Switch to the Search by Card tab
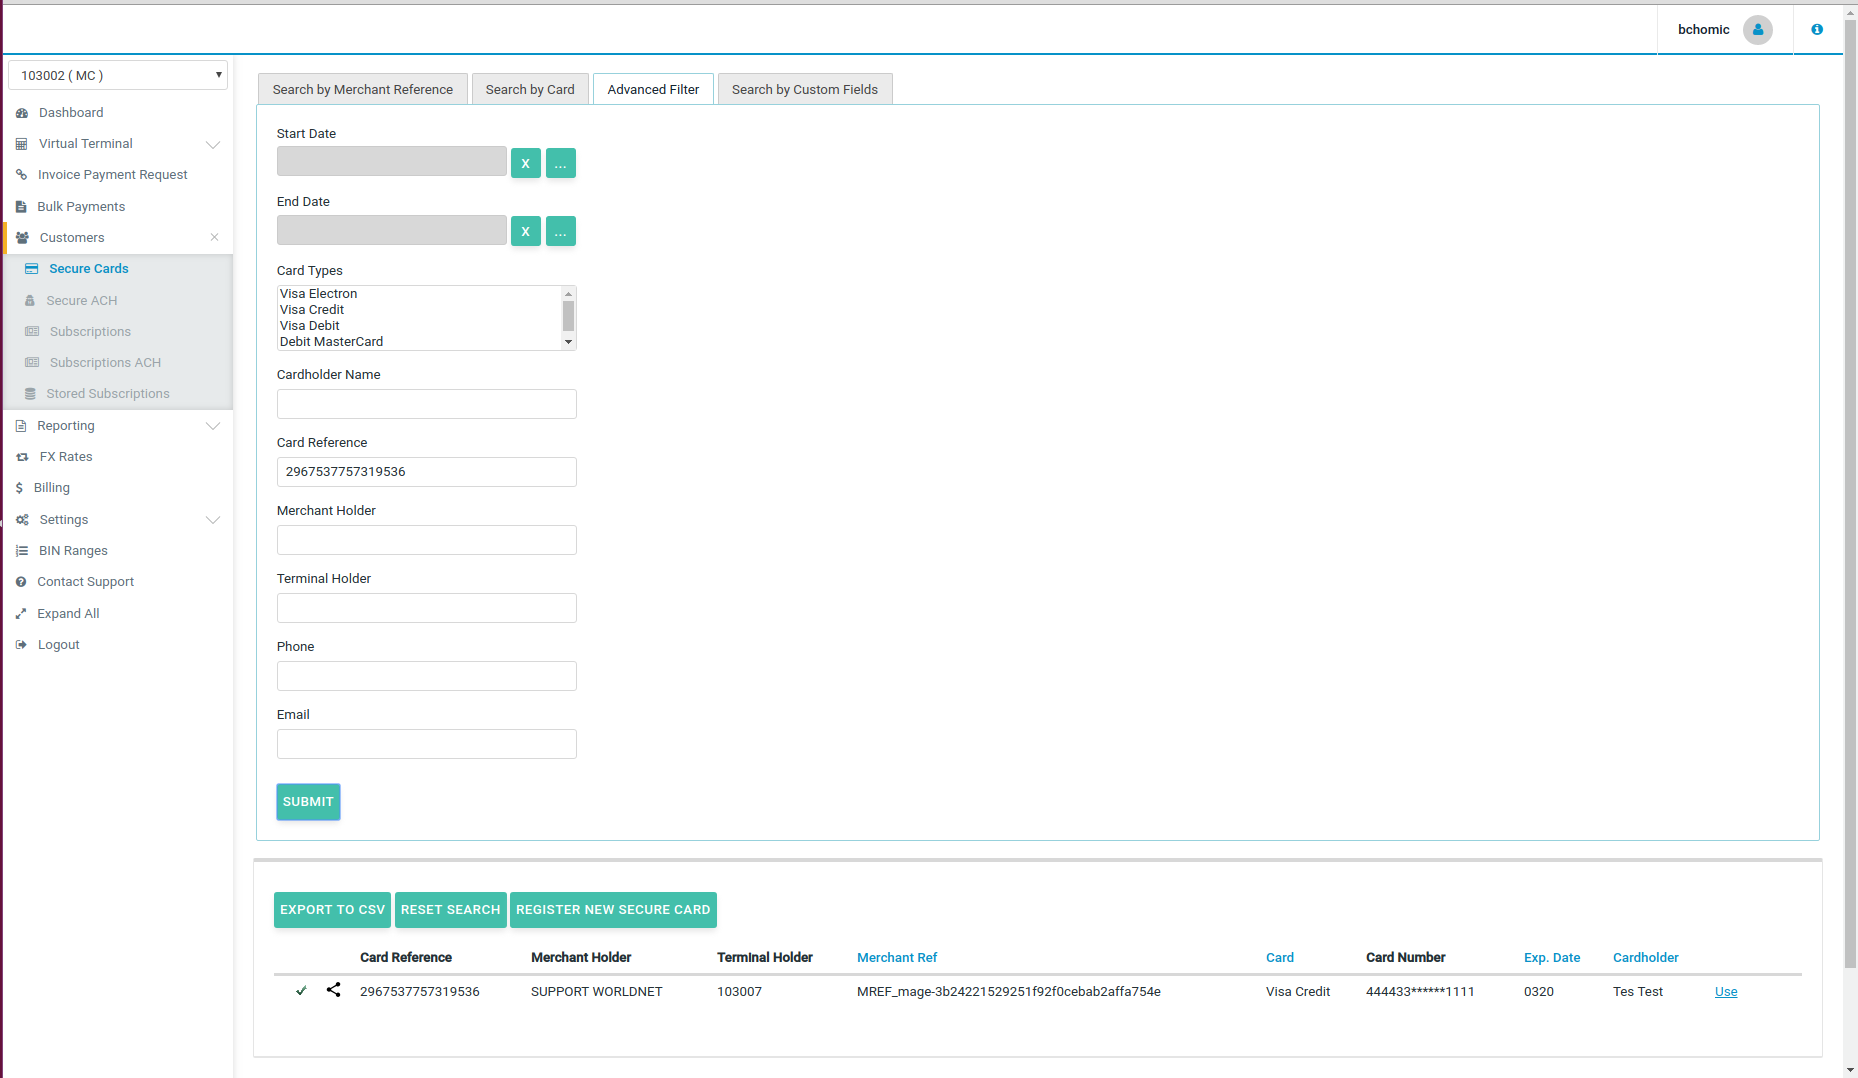The image size is (1858, 1078). pyautogui.click(x=530, y=90)
